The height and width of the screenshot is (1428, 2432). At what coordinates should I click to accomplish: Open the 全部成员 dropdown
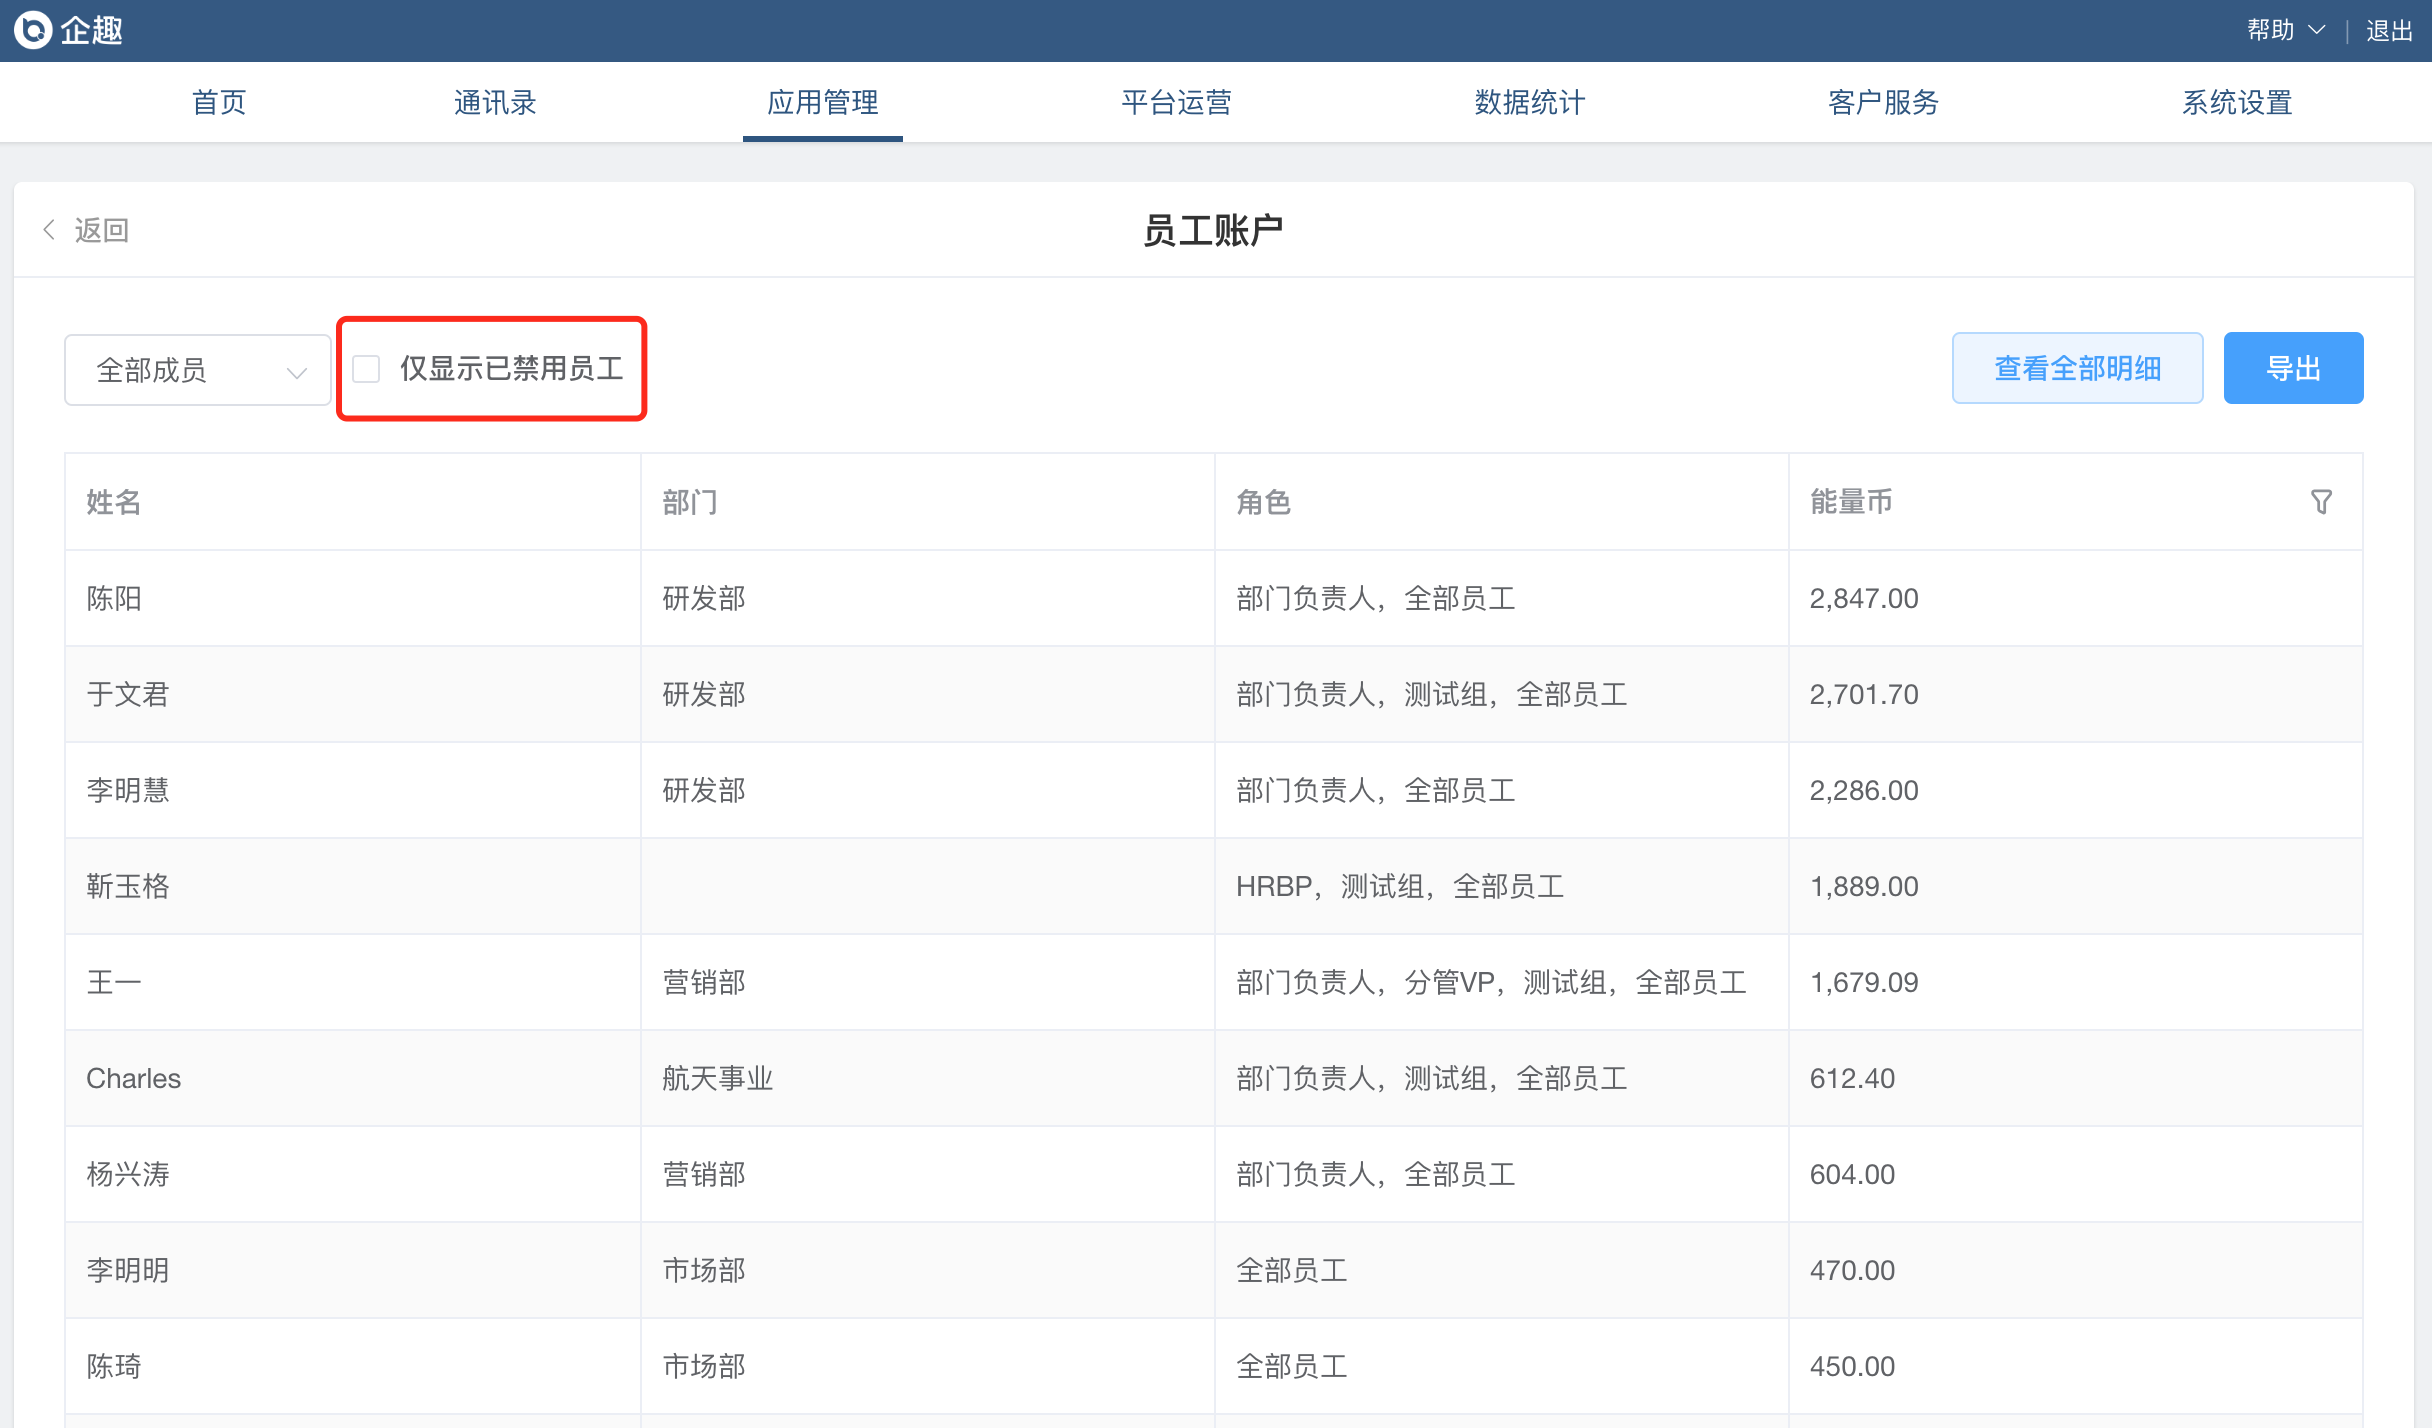198,370
